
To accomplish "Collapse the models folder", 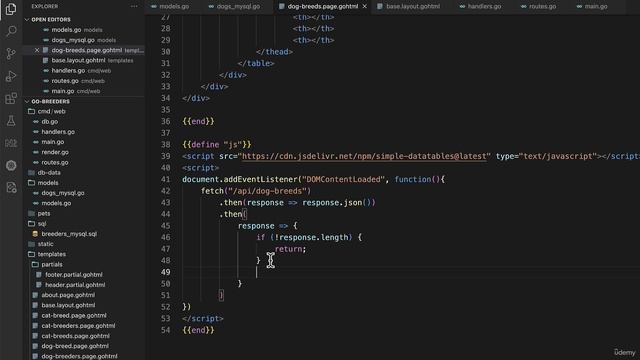I will (48, 182).
